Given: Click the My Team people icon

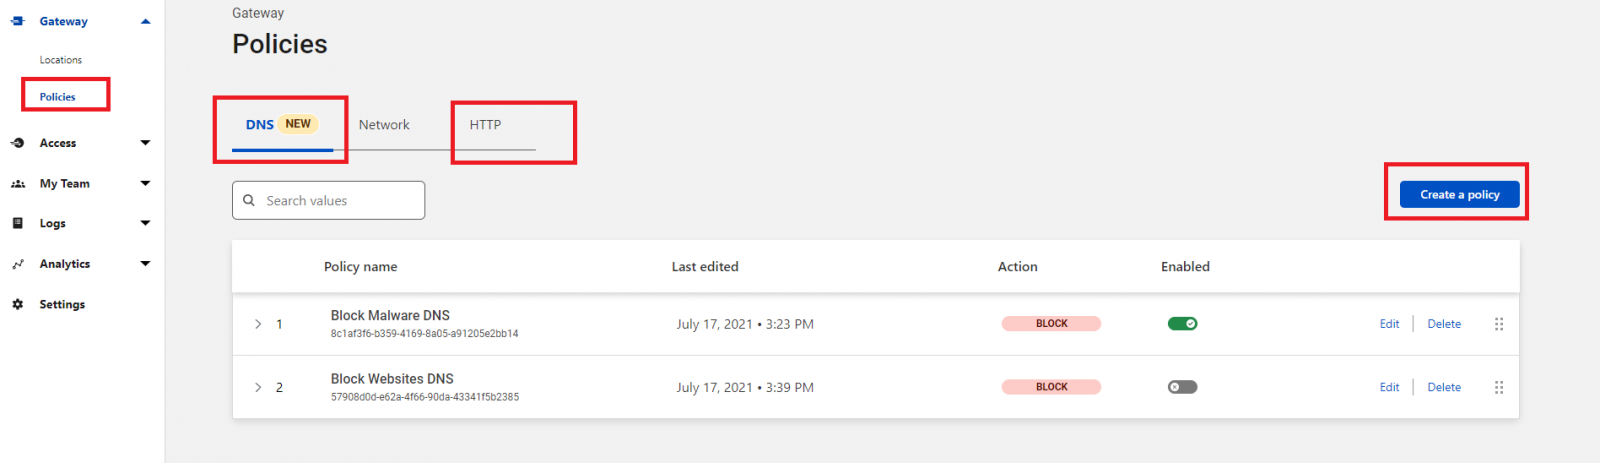Looking at the screenshot, I should (x=17, y=184).
